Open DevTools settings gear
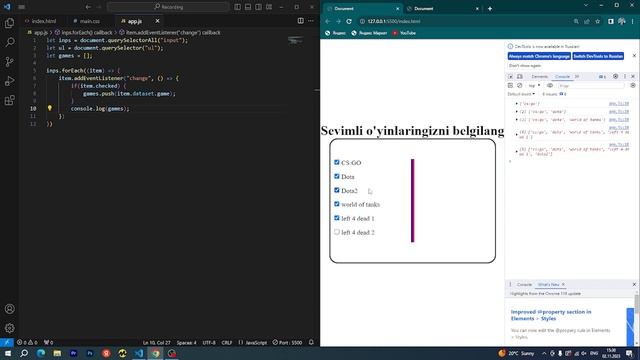 tap(616, 76)
